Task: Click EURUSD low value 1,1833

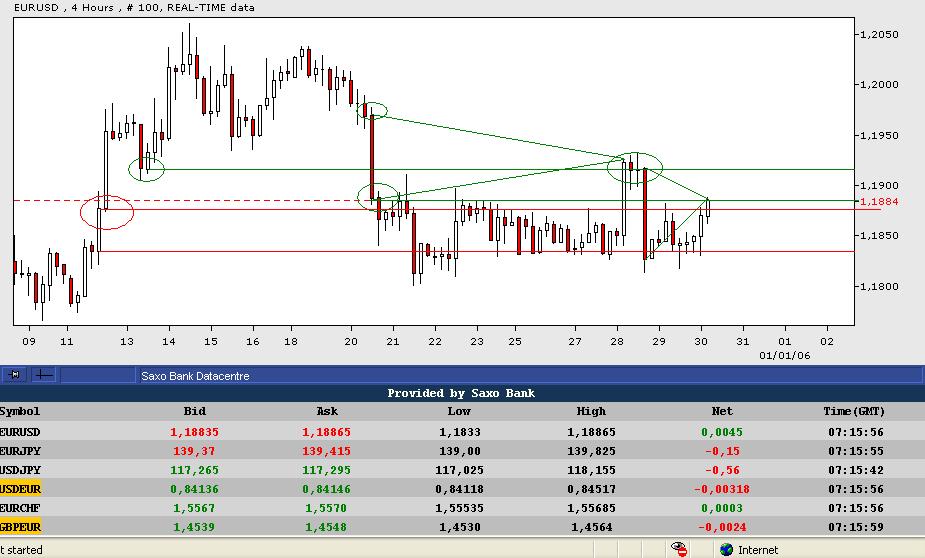Action: pos(460,432)
